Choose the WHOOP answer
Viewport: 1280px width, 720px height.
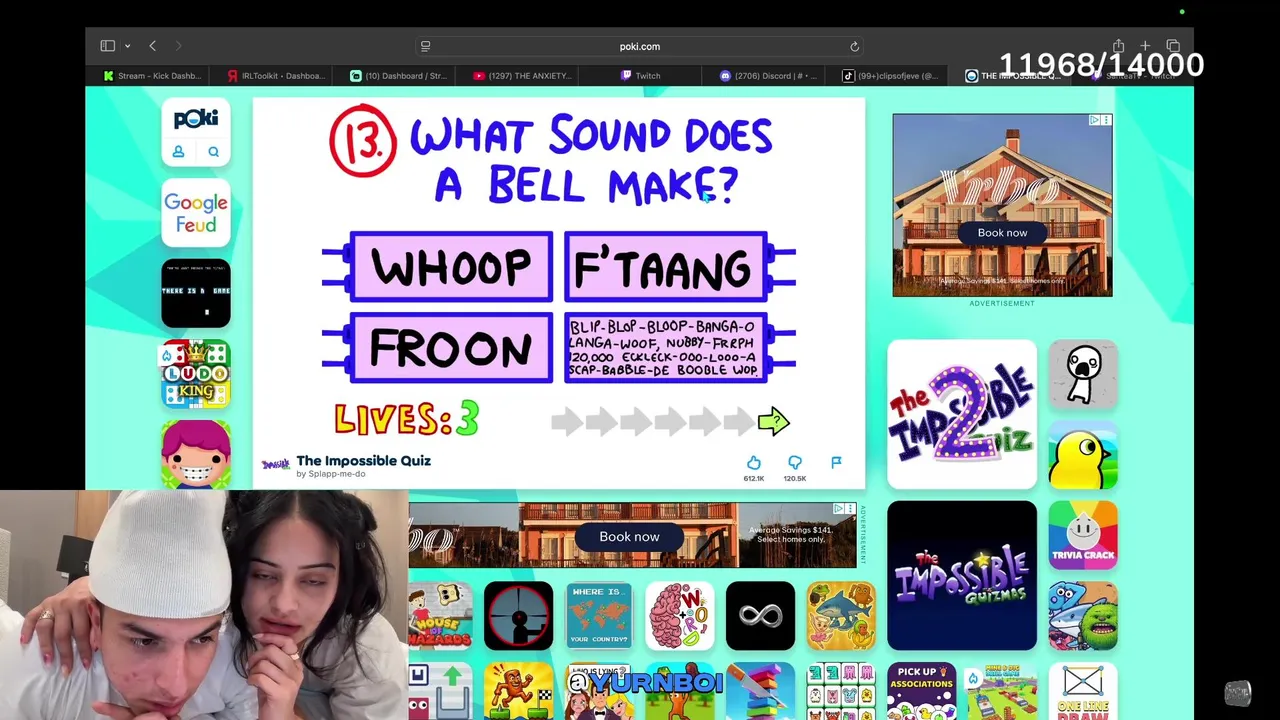click(451, 267)
